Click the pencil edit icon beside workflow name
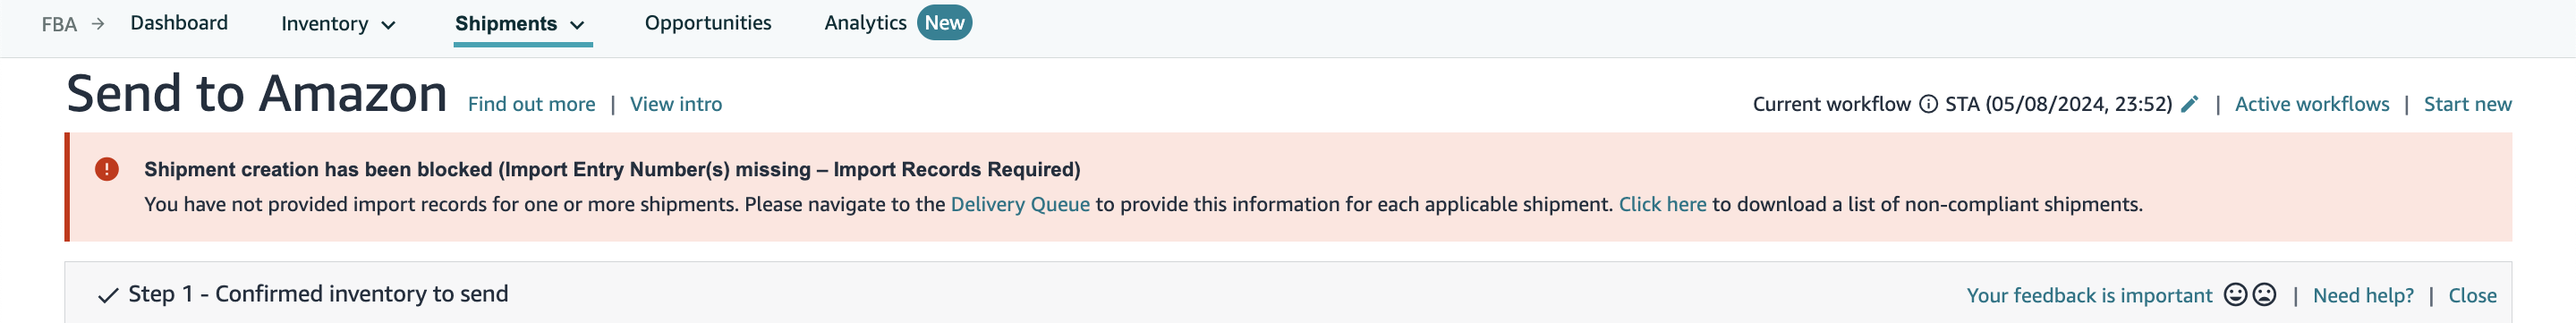Image resolution: width=2576 pixels, height=323 pixels. [2190, 104]
